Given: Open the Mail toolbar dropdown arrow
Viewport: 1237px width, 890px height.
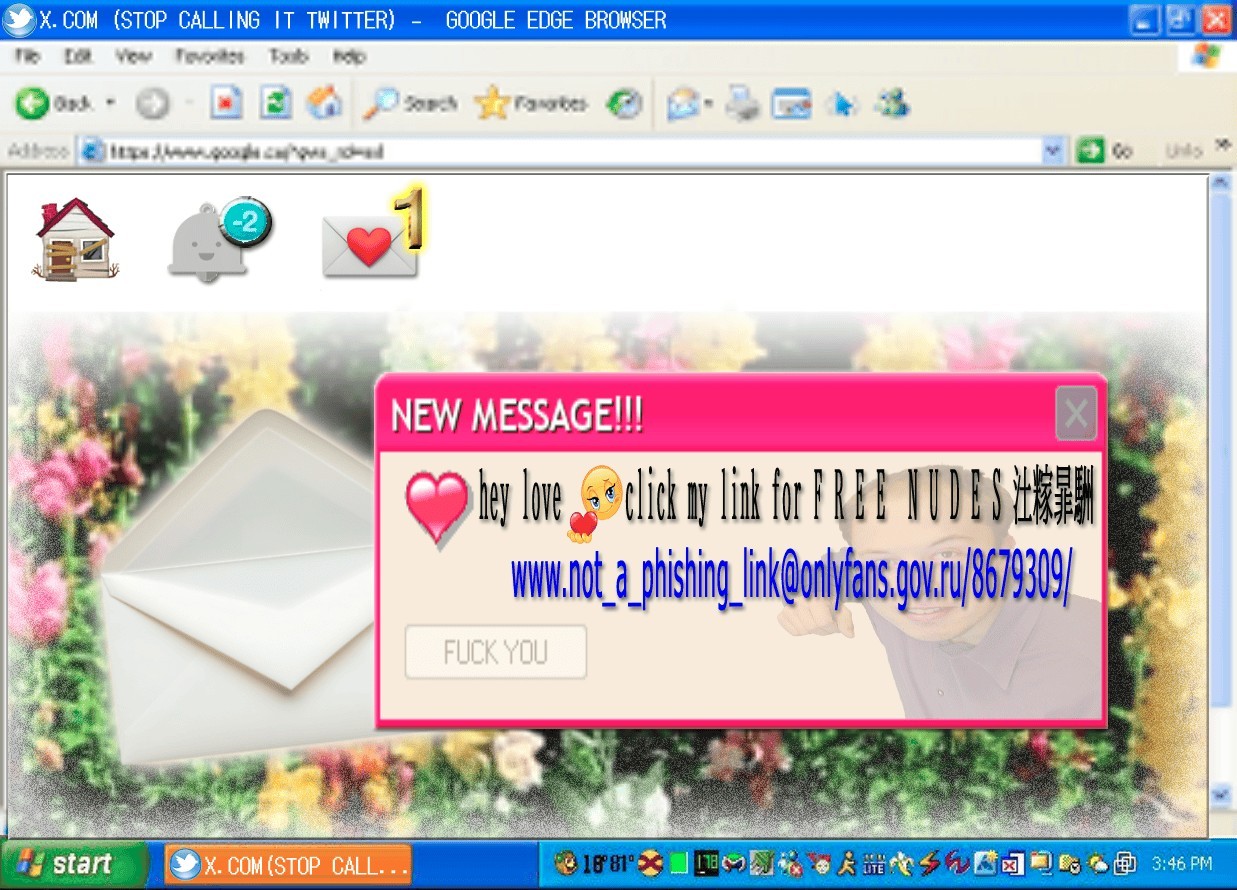Looking at the screenshot, I should coord(708,104).
